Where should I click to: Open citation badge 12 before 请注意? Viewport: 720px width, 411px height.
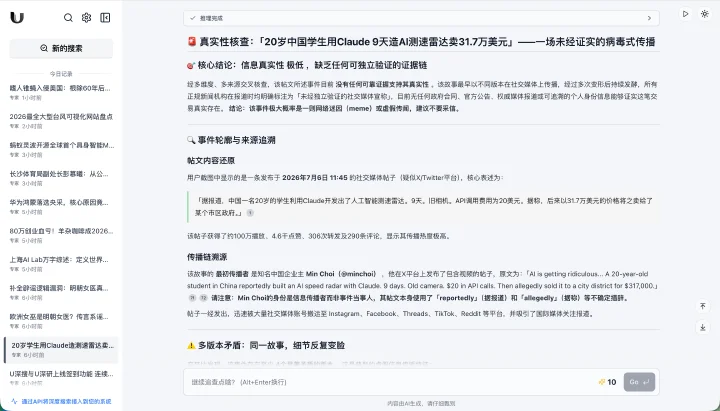point(203,298)
